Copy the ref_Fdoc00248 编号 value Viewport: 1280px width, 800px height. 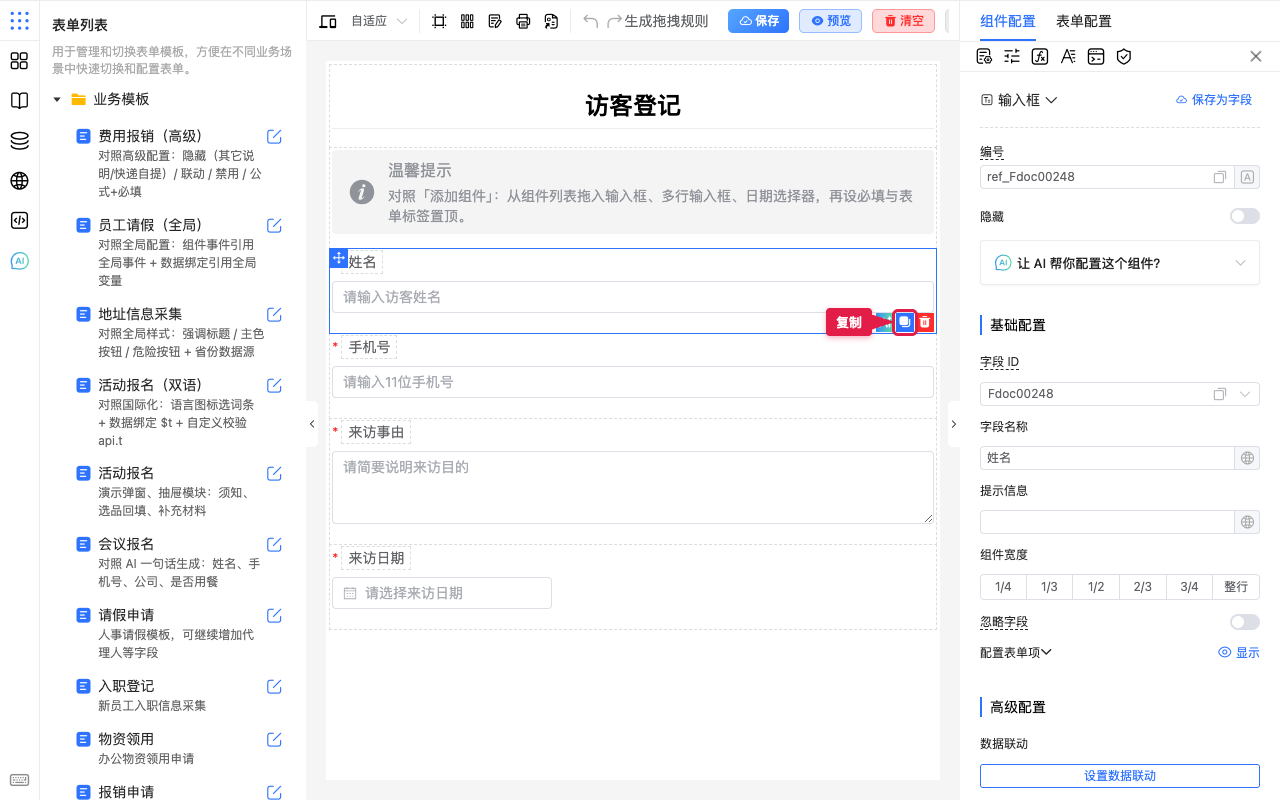(1220, 177)
